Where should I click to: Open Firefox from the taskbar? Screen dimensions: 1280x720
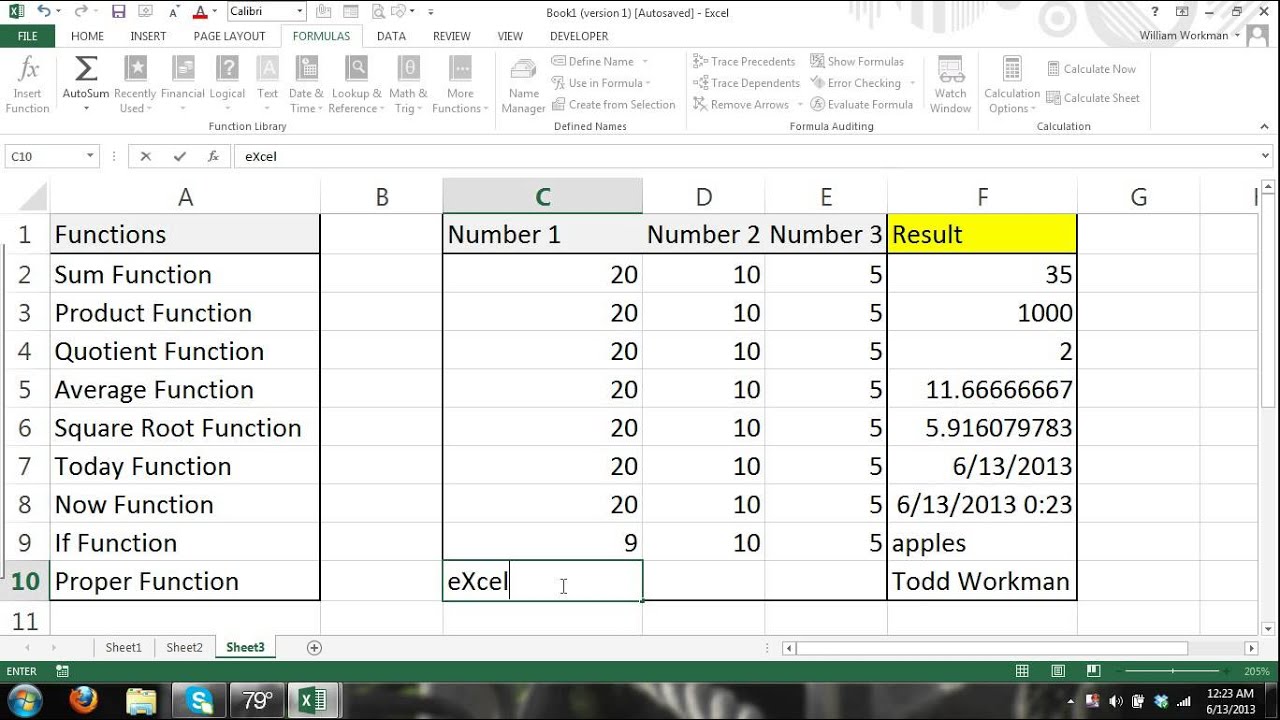(83, 700)
